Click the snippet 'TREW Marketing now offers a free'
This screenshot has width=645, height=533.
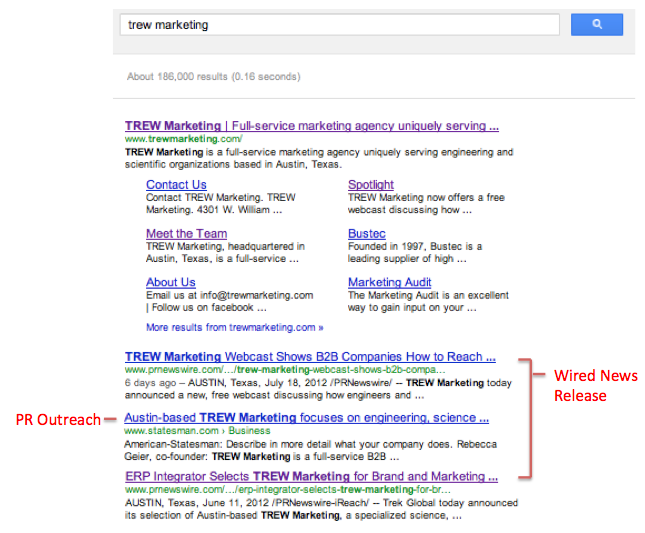(426, 197)
